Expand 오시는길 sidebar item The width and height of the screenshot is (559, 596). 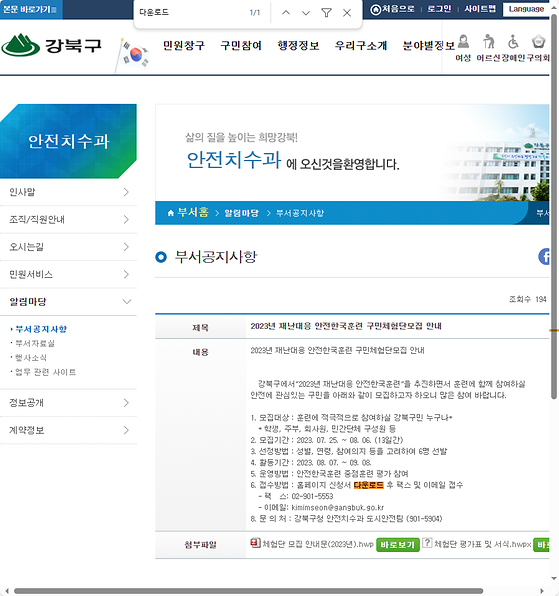coord(68,247)
